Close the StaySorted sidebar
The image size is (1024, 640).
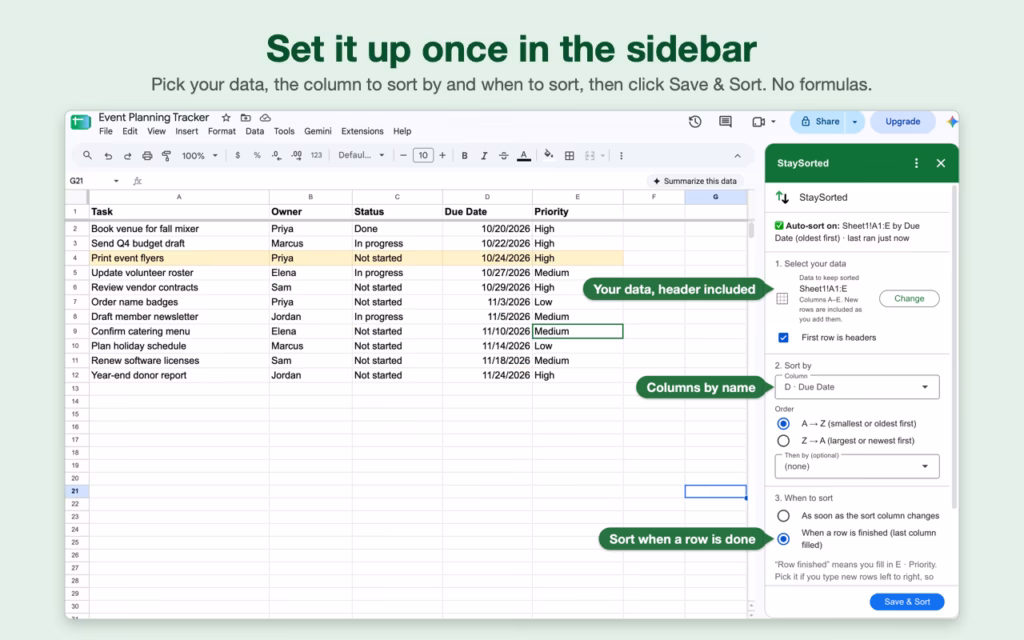click(x=940, y=163)
